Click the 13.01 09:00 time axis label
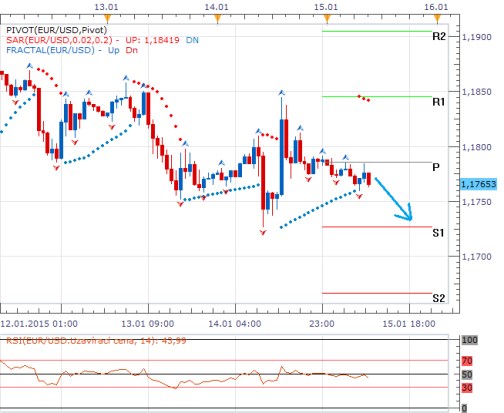 click(x=148, y=324)
